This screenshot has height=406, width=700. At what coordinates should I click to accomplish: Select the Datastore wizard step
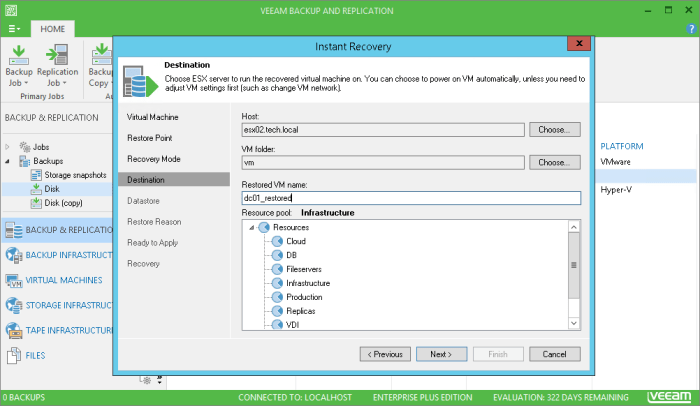tap(143, 201)
